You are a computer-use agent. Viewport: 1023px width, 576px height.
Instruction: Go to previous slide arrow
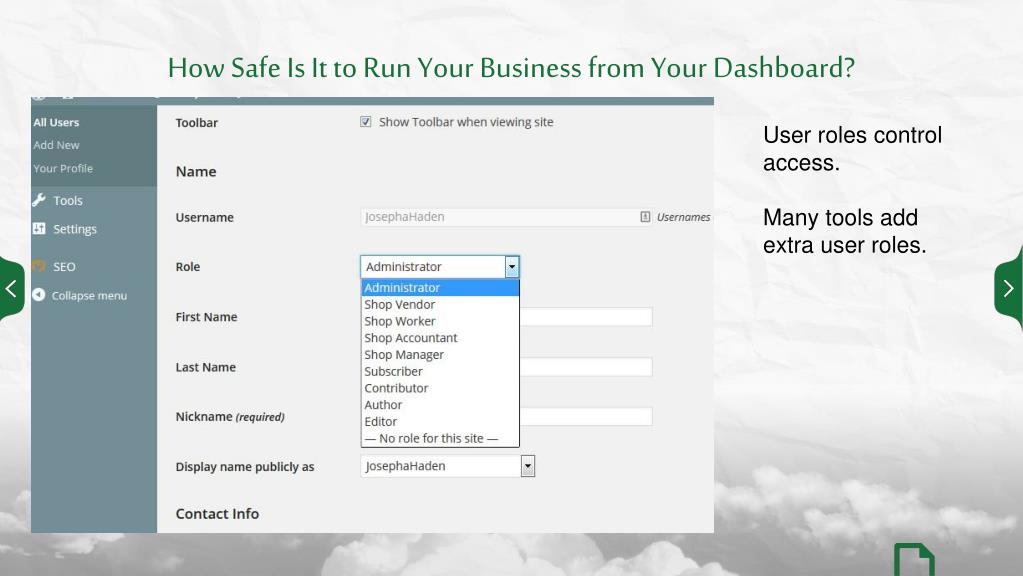pyautogui.click(x=11, y=288)
